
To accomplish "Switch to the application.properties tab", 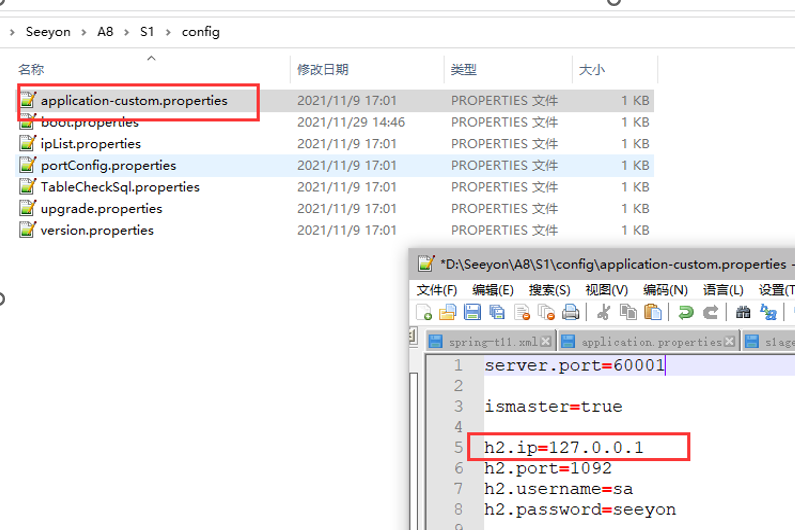I will (x=649, y=341).
